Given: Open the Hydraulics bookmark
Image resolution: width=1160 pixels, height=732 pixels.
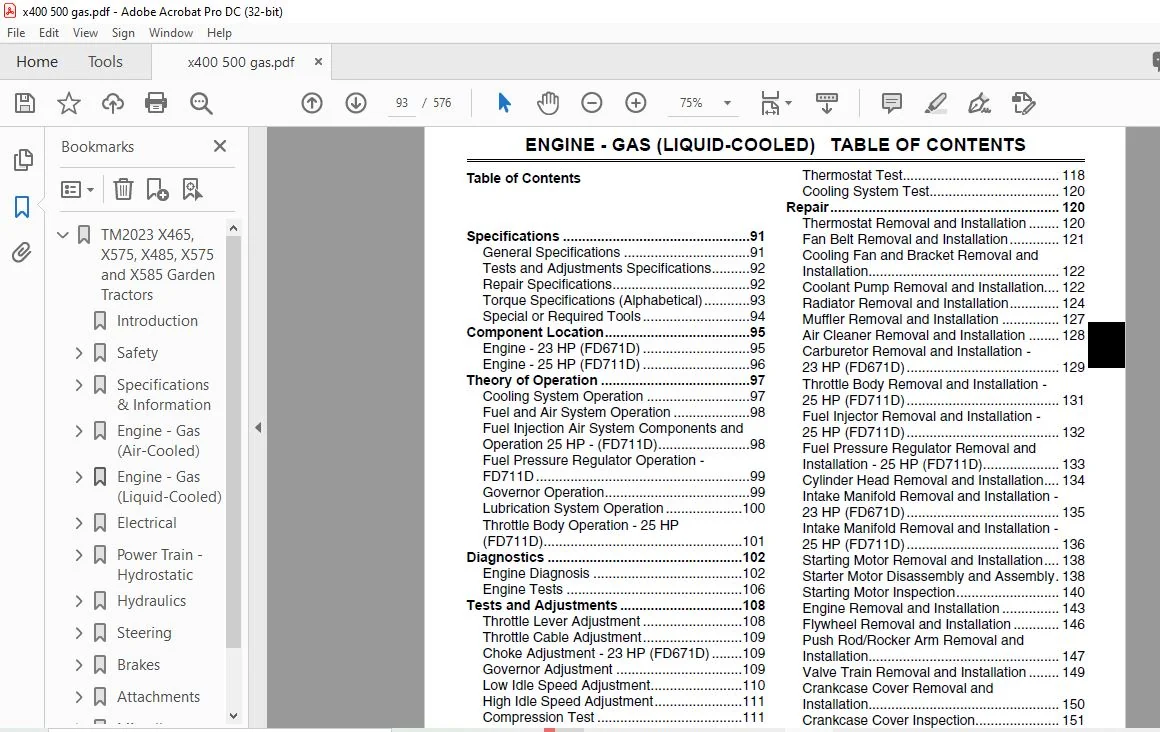Looking at the screenshot, I should [x=151, y=600].
